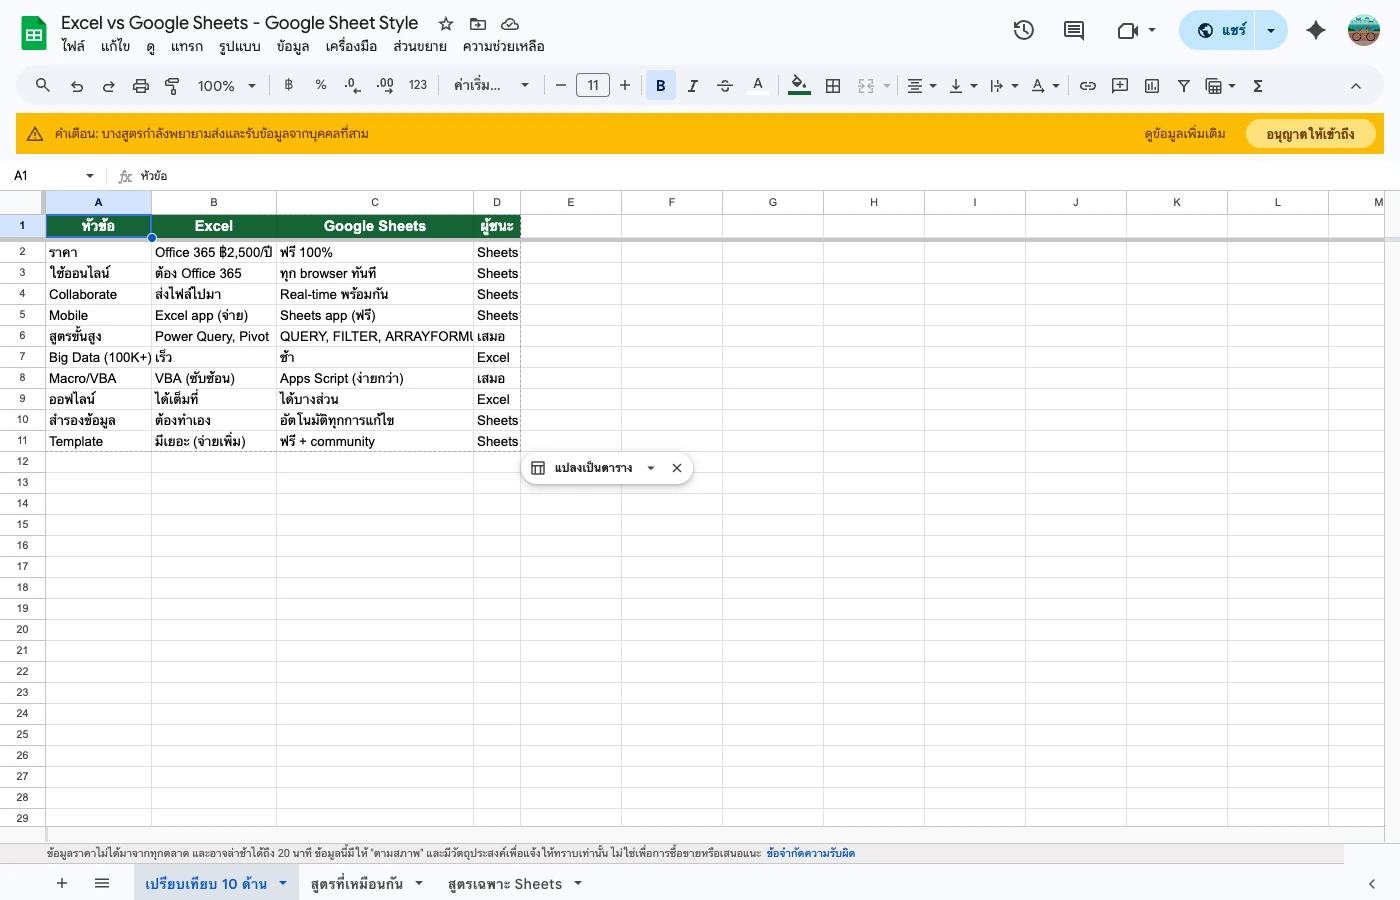This screenshot has width=1400, height=900.
Task: Insert a link using the toolbar icon
Action: [1088, 85]
